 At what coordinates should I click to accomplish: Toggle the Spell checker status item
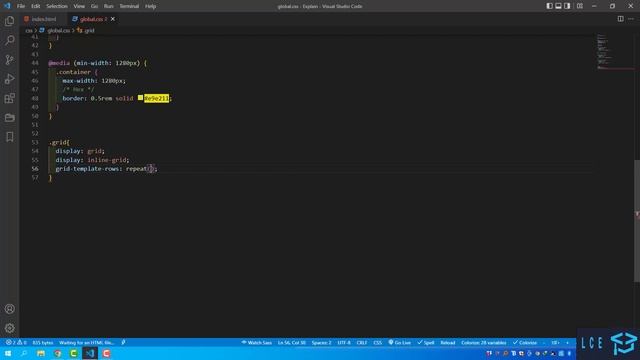(426, 342)
